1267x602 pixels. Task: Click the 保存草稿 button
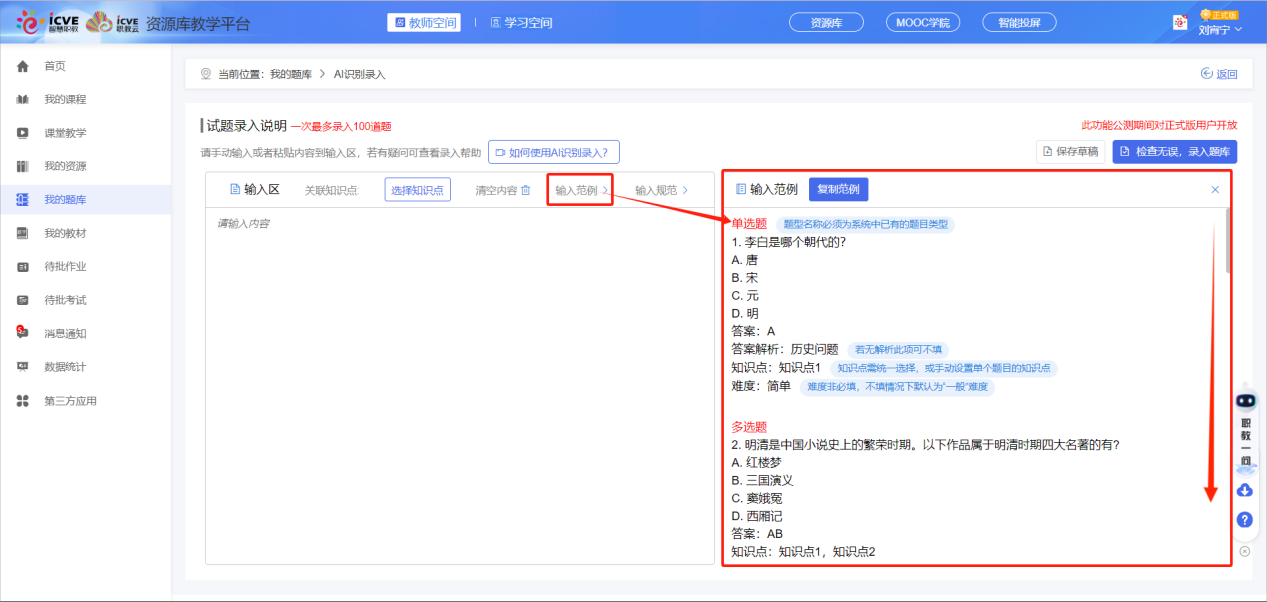click(x=1070, y=152)
